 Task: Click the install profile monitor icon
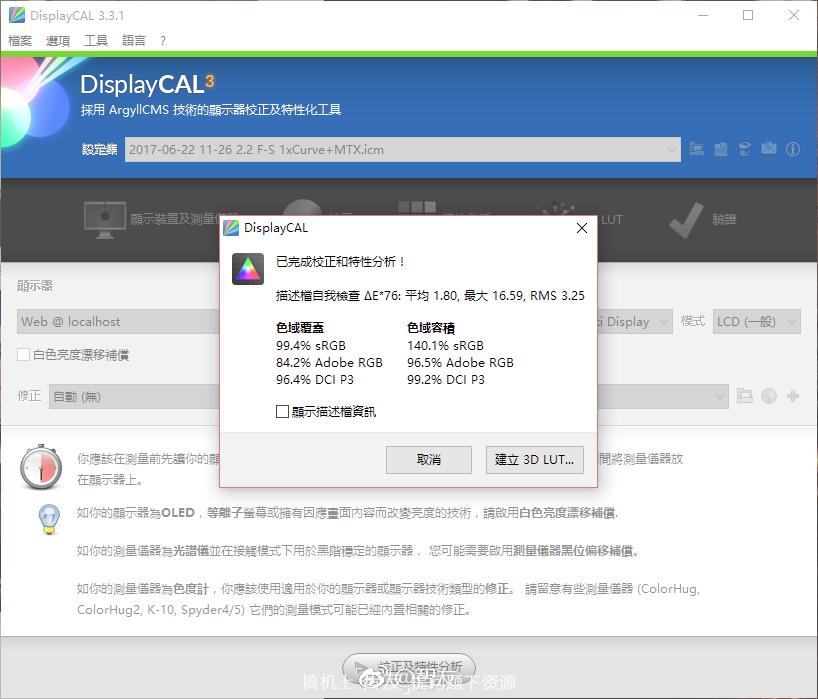697,148
